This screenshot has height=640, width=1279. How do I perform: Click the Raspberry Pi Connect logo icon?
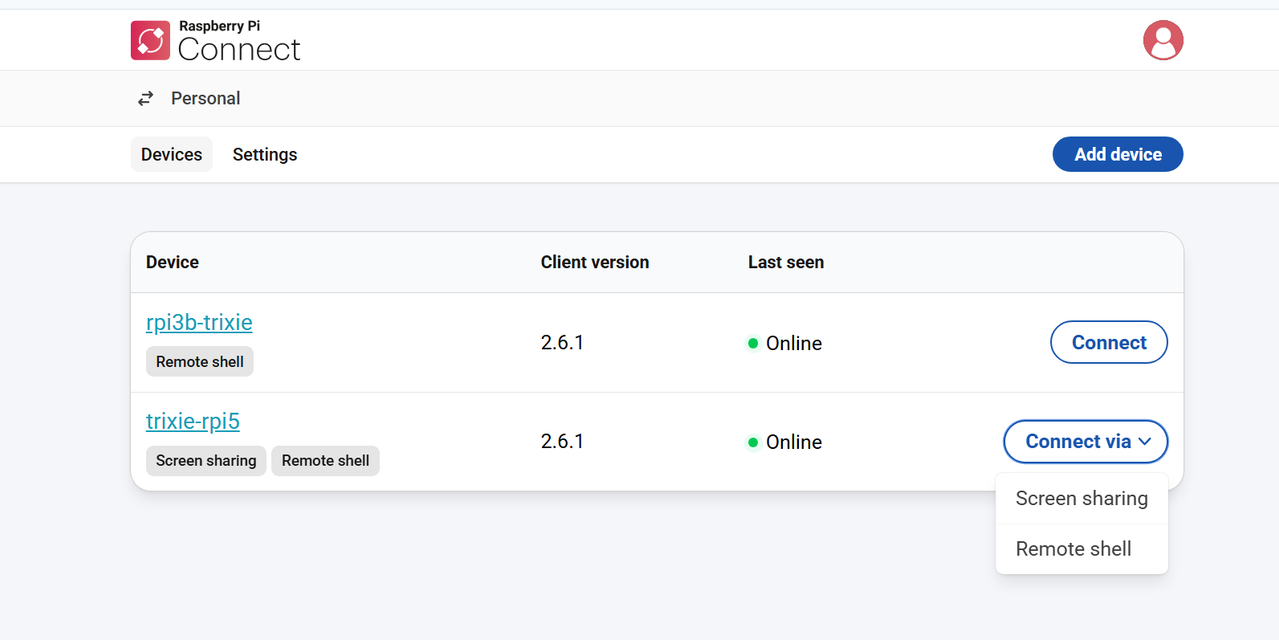pos(150,40)
